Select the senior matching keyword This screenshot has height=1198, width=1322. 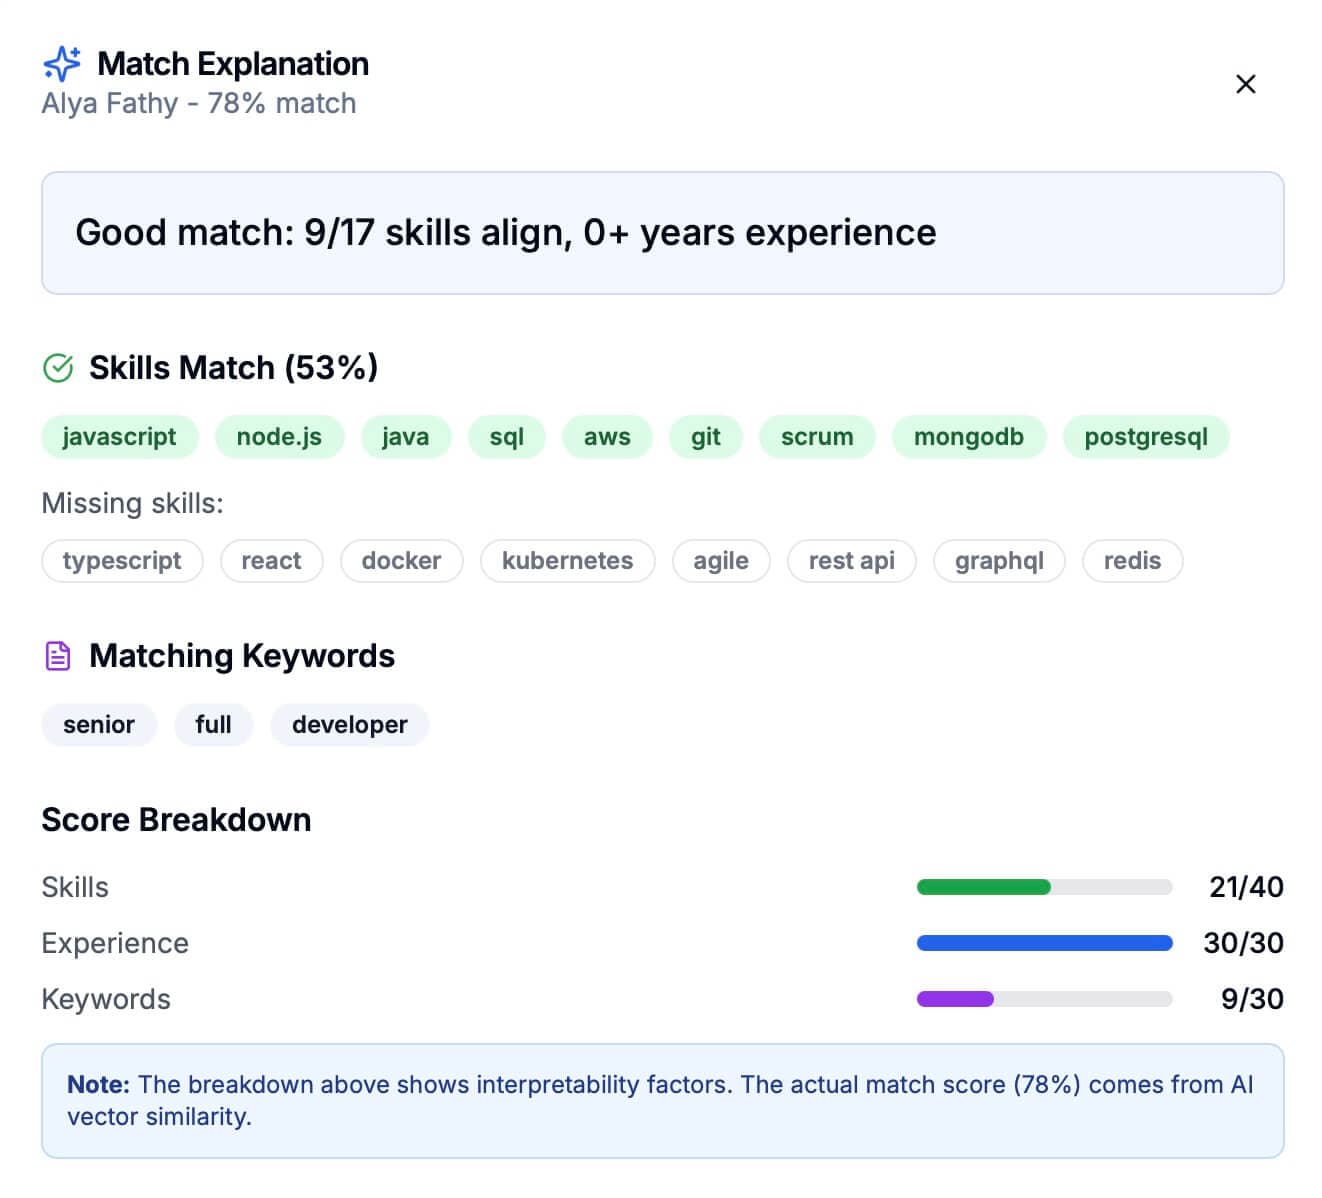[x=98, y=724]
